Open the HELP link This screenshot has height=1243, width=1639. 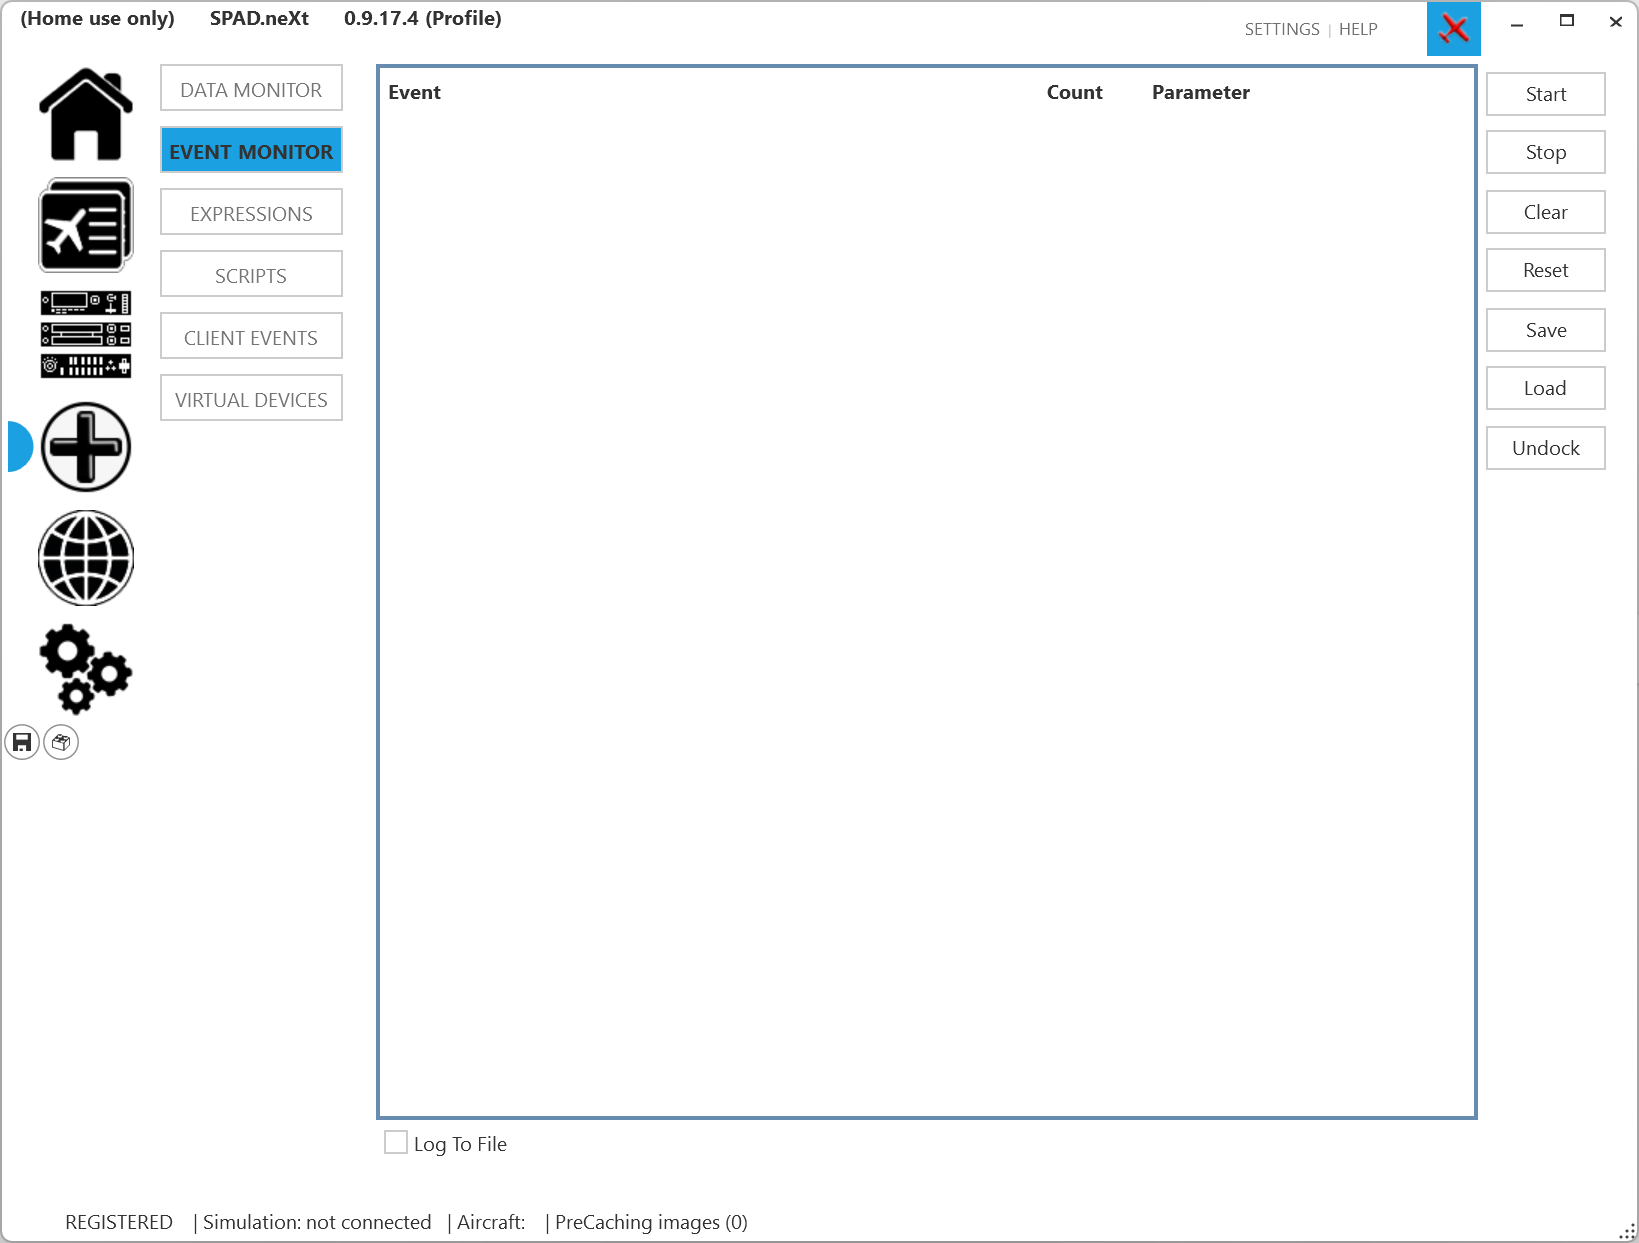(x=1358, y=29)
